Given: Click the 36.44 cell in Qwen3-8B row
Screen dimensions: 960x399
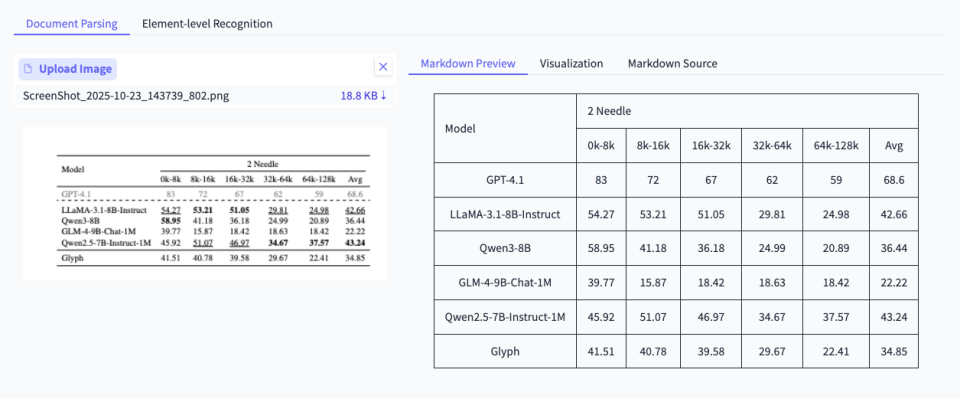Looking at the screenshot, I should point(894,248).
